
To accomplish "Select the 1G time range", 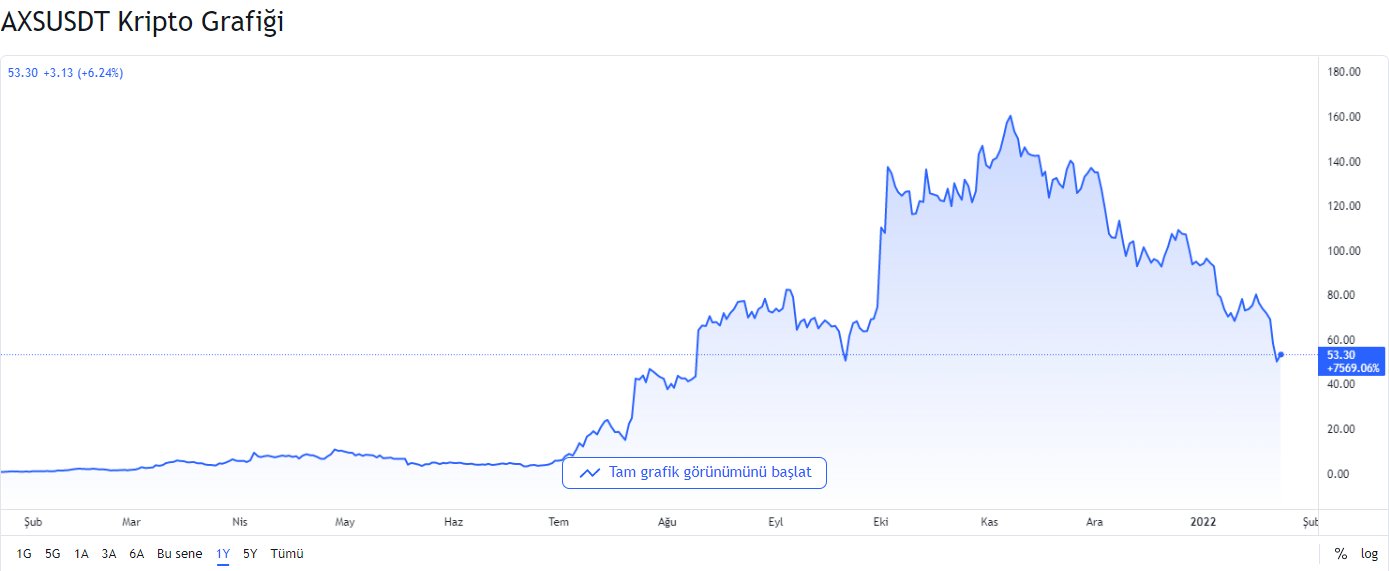I will tap(24, 553).
